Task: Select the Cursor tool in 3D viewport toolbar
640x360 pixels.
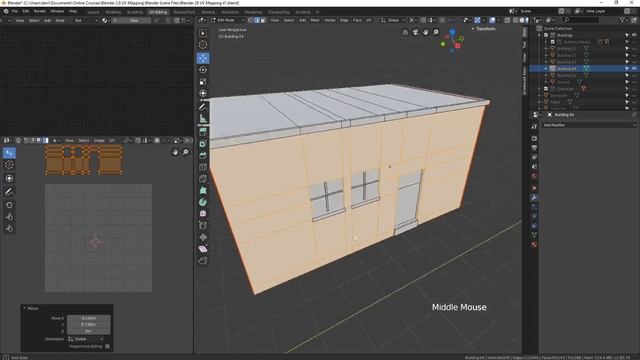Action: coord(203,45)
